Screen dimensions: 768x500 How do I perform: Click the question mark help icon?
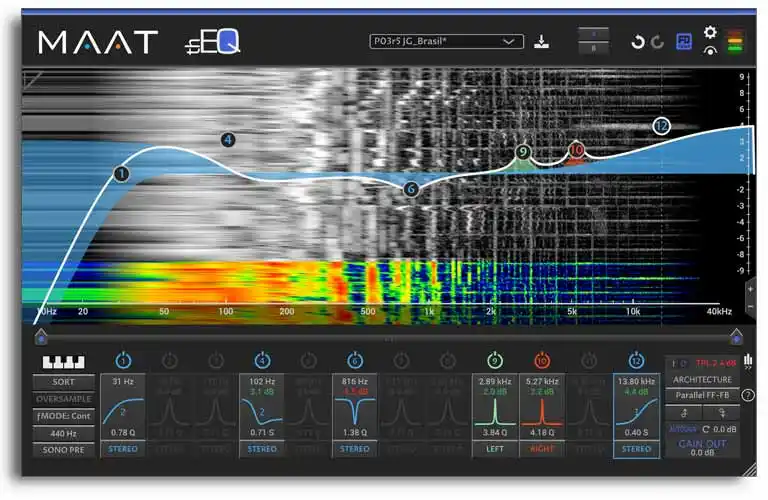[x=747, y=395]
